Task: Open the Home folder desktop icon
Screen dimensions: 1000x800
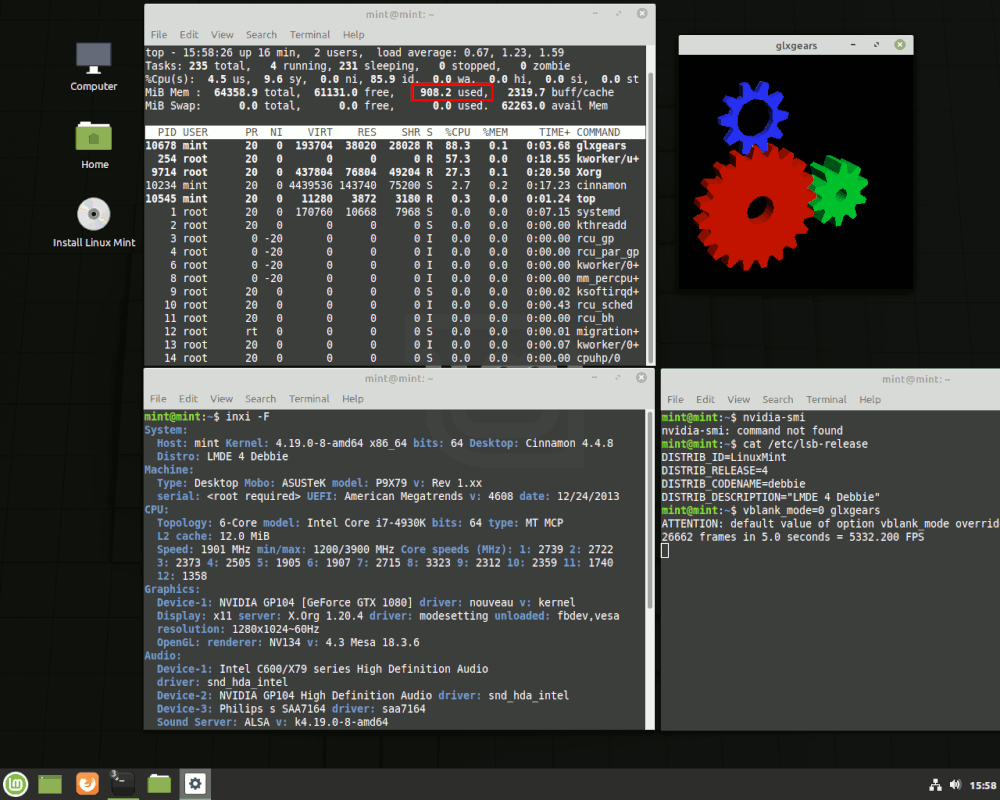Action: (94, 145)
